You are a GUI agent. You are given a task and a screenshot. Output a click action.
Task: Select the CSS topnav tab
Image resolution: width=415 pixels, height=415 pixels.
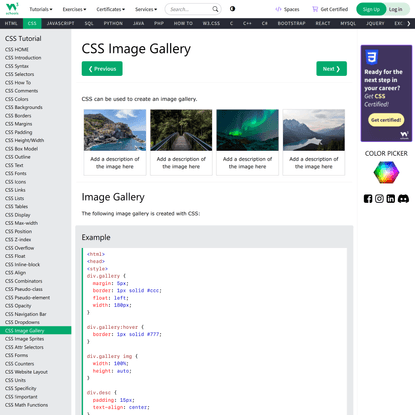[32, 23]
